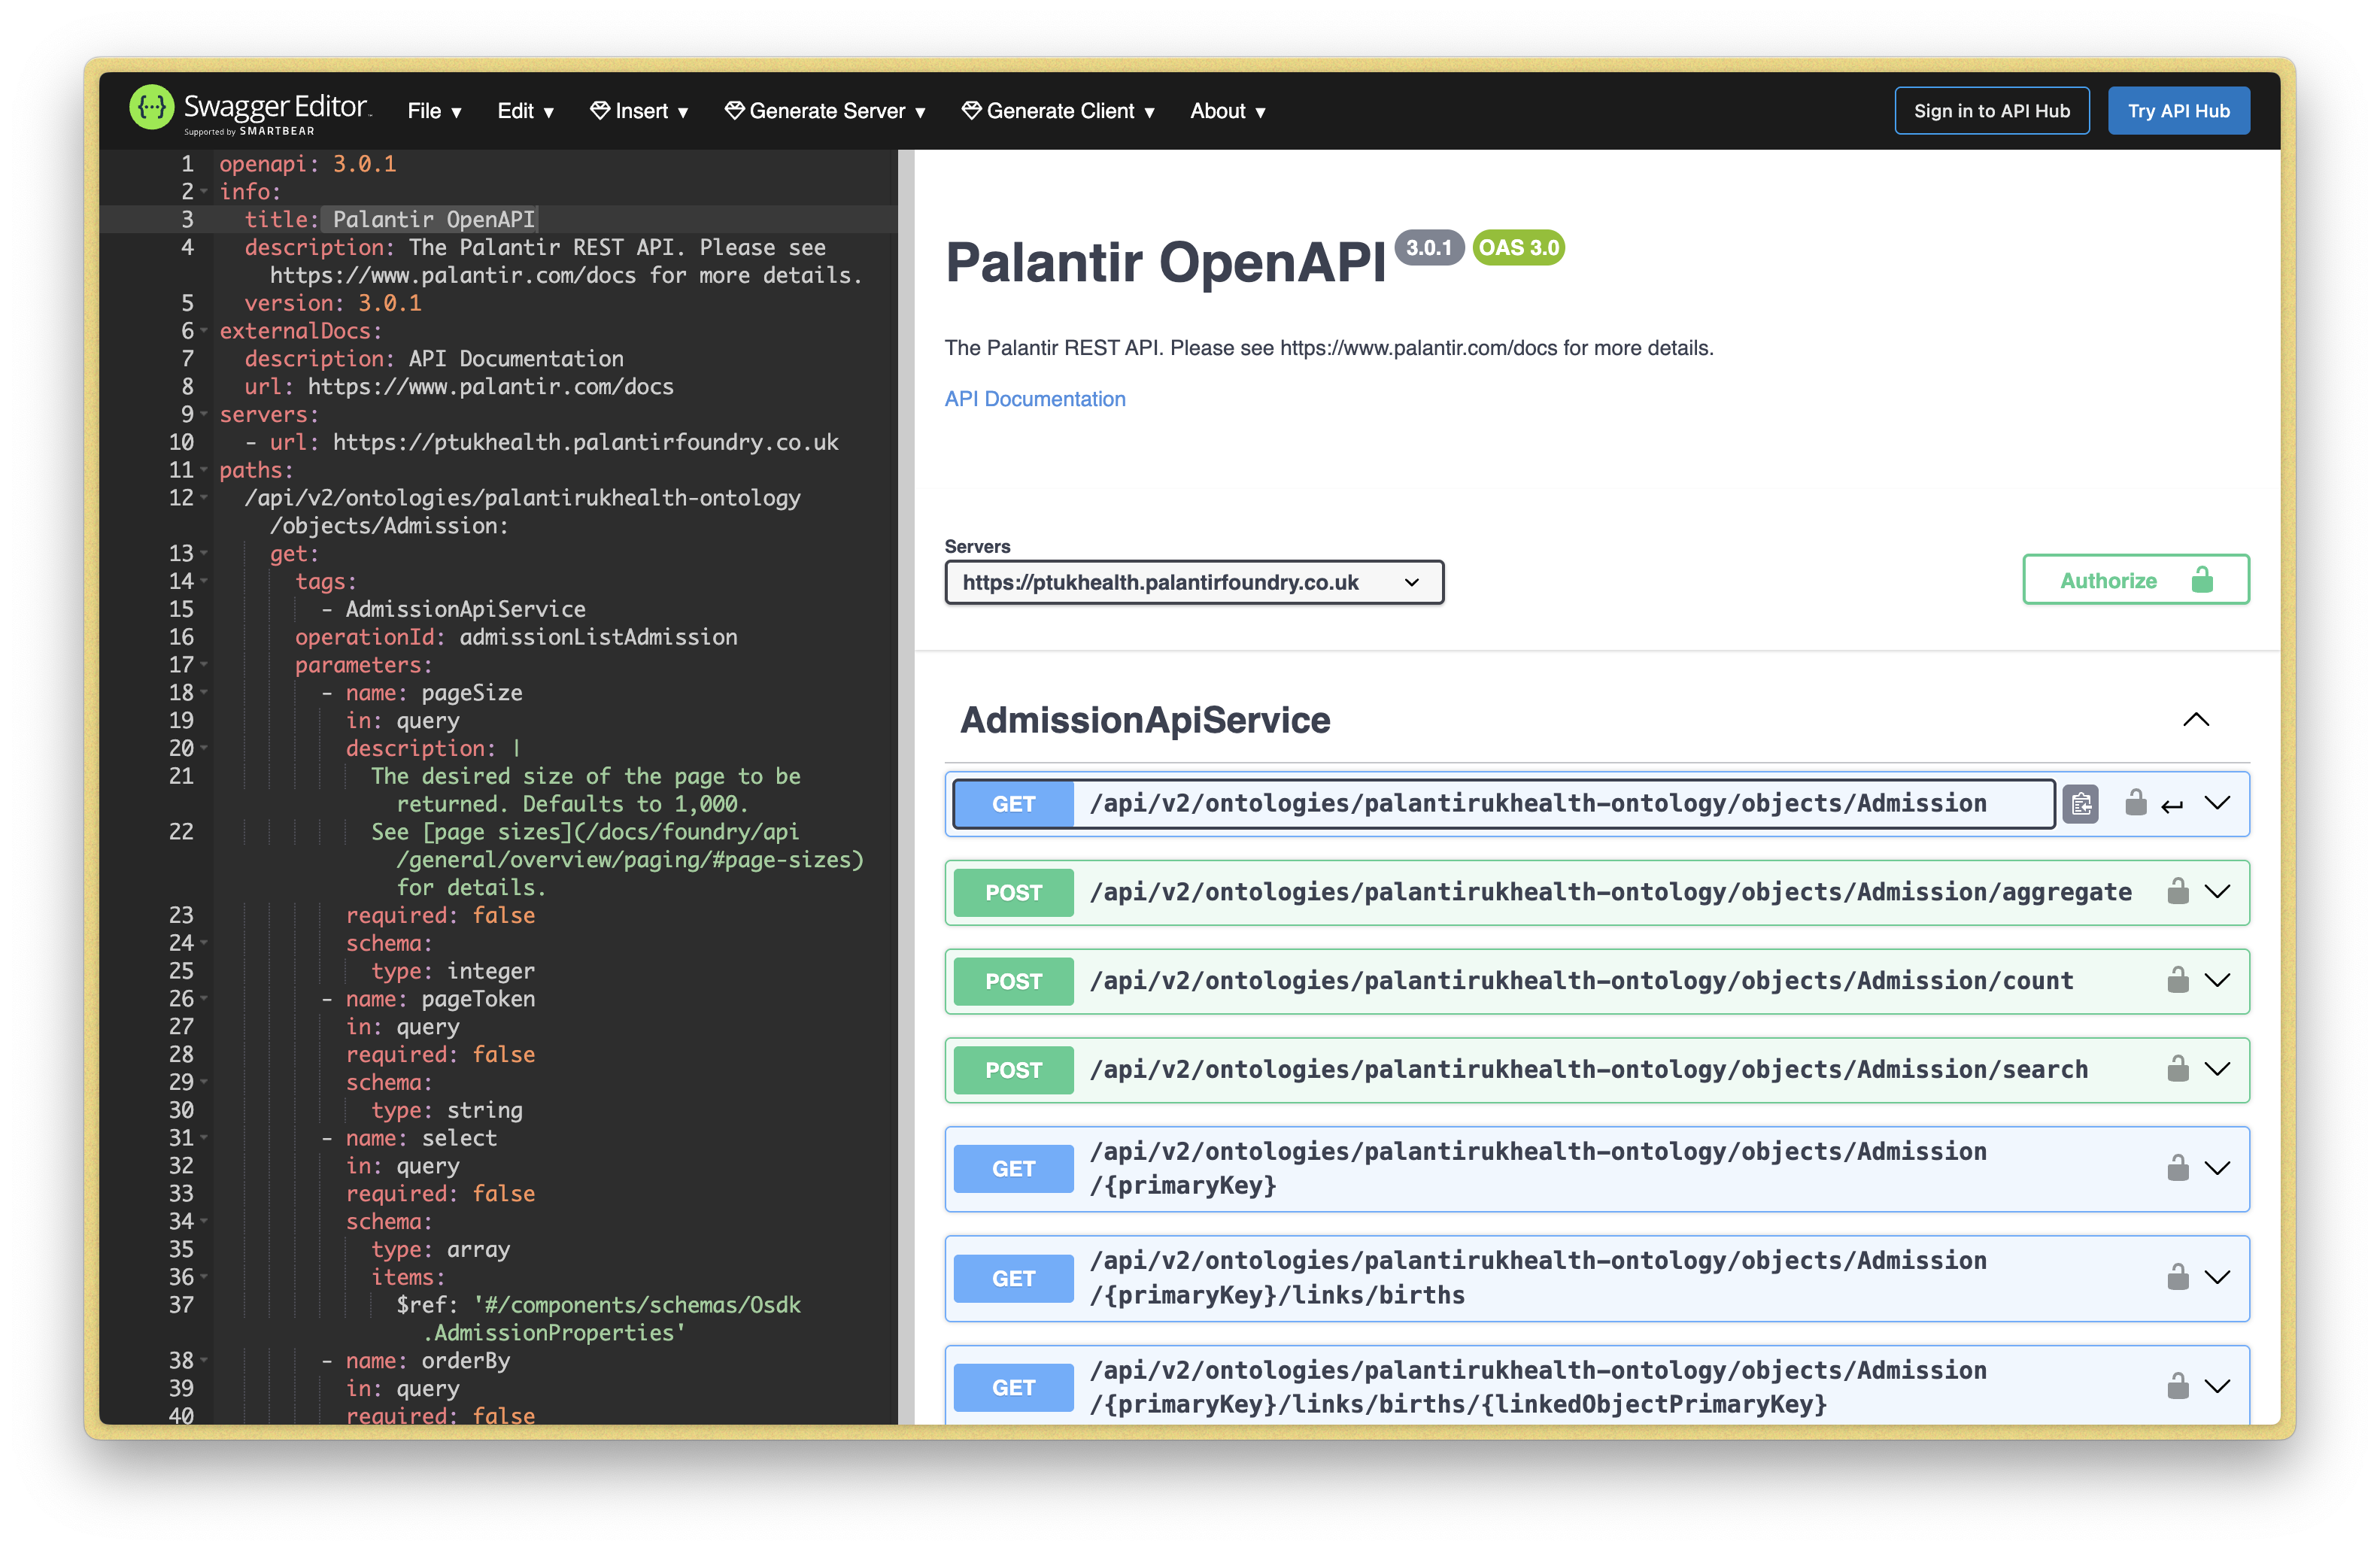This screenshot has width=2380, height=1551.
Task: Collapse the info block using its gutter fold triangle
Action: coord(203,191)
